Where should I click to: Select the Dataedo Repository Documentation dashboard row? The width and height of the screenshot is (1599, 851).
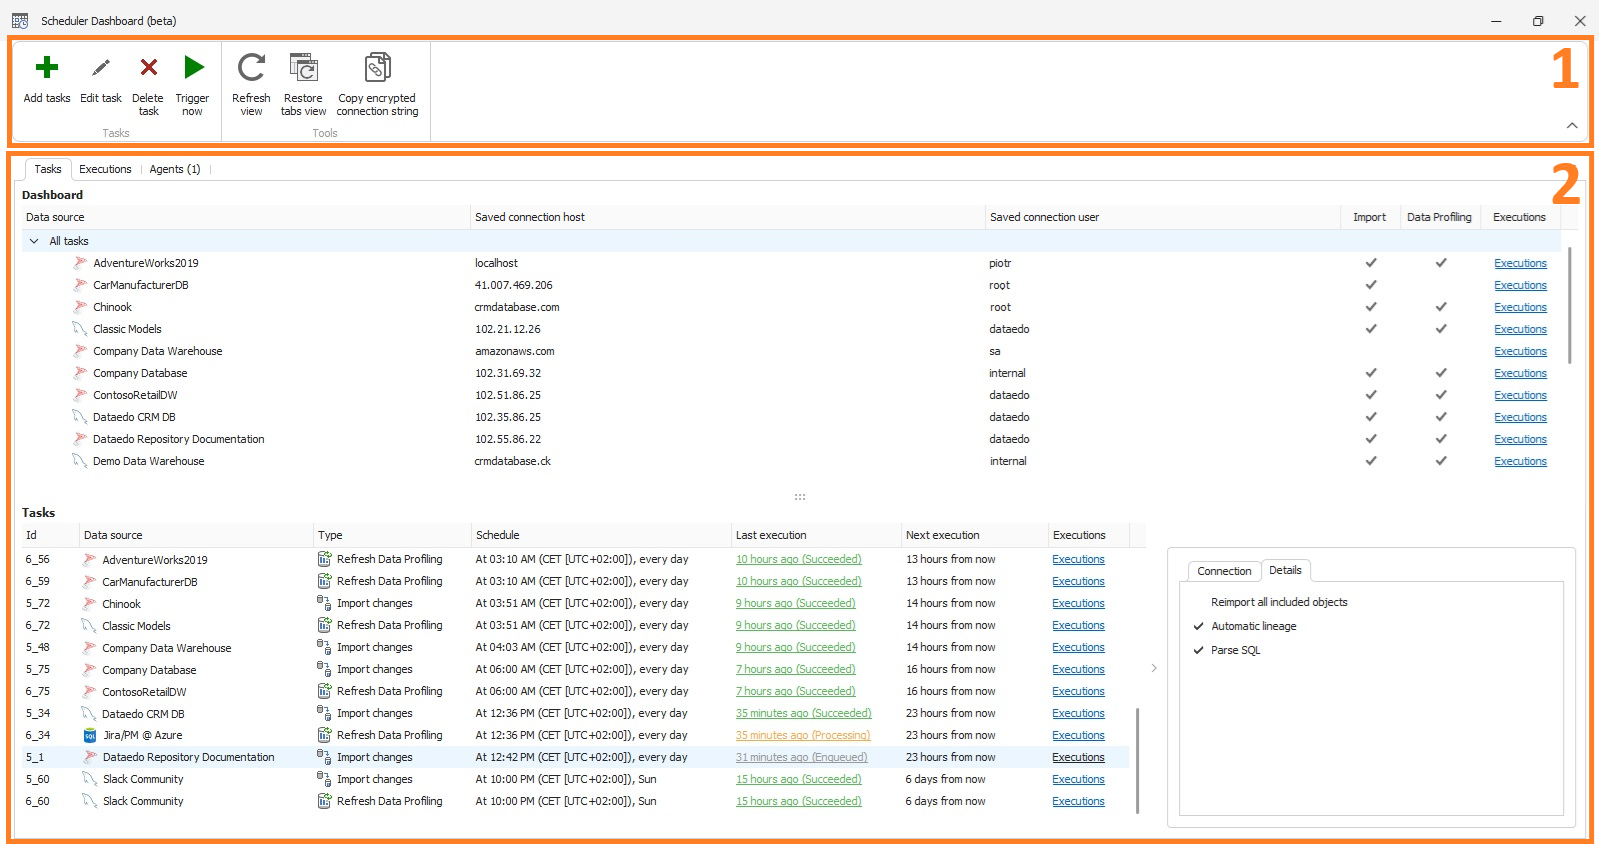(x=791, y=439)
